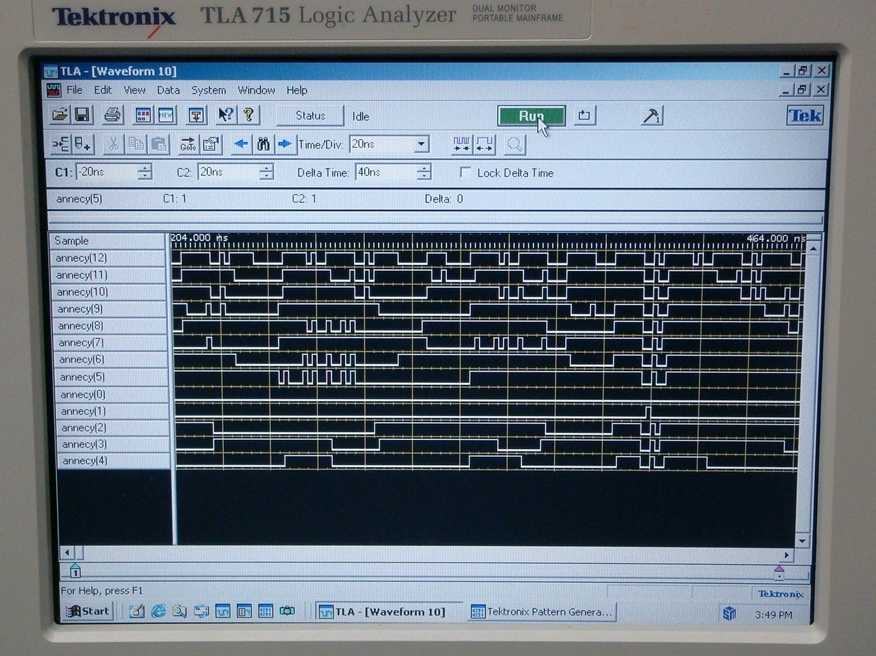Switch to TLA - [Waveform 10] taskbar button
Image resolution: width=876 pixels, height=656 pixels.
[x=389, y=612]
